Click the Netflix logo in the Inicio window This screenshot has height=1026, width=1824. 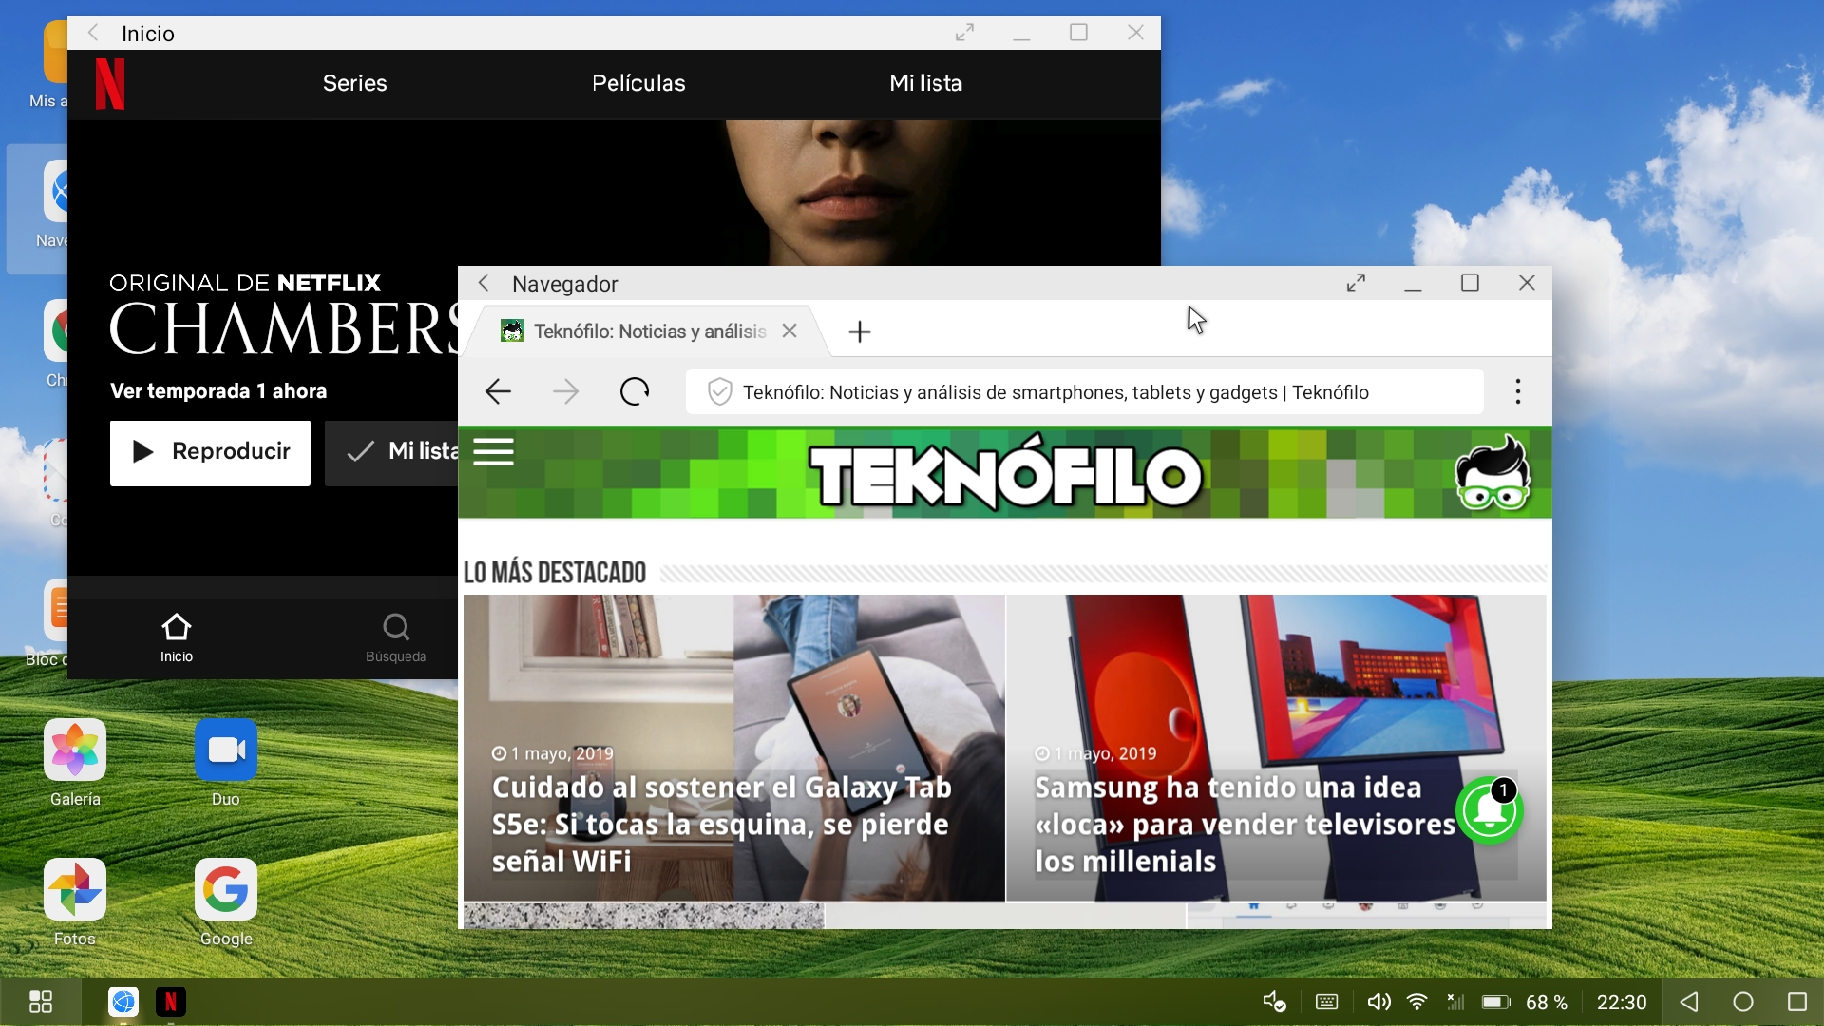(110, 84)
